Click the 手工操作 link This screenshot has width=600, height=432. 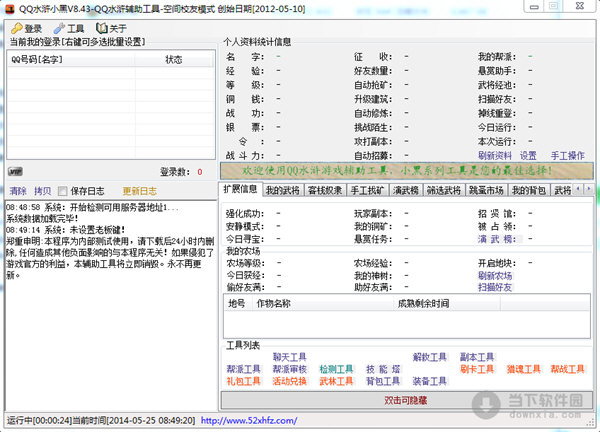[x=567, y=155]
